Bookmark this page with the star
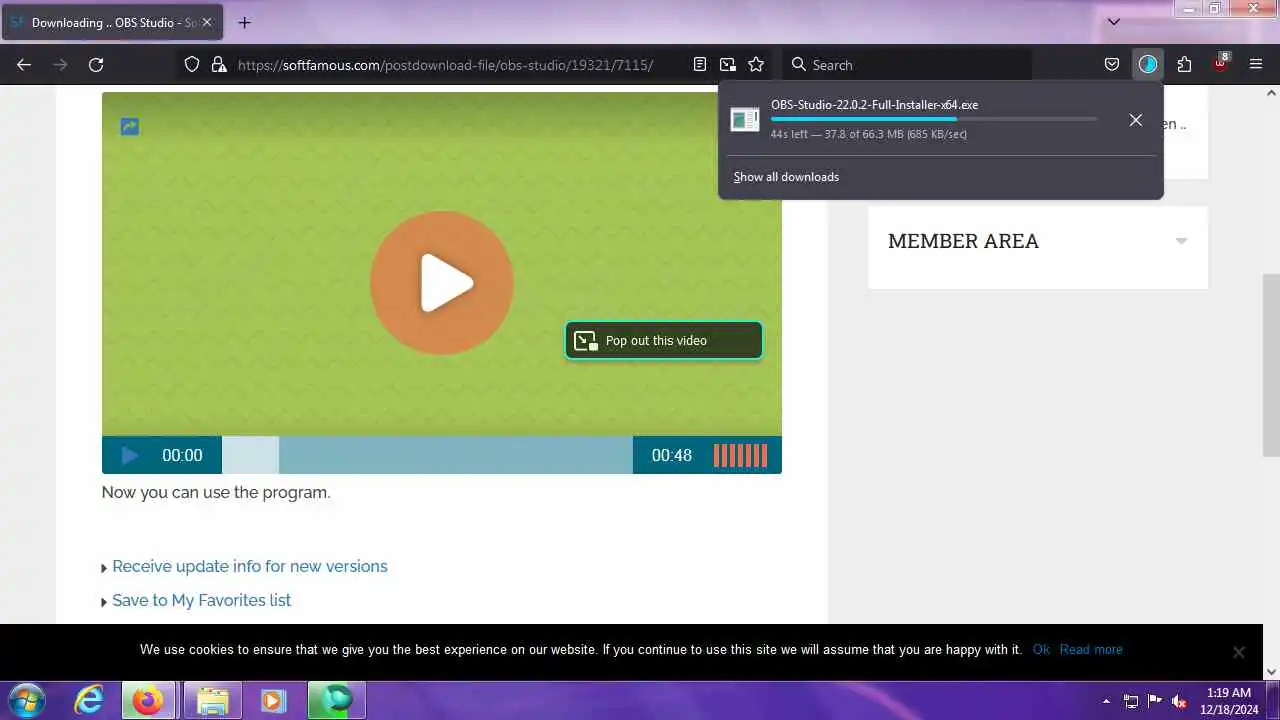The width and height of the screenshot is (1280, 720). click(756, 64)
